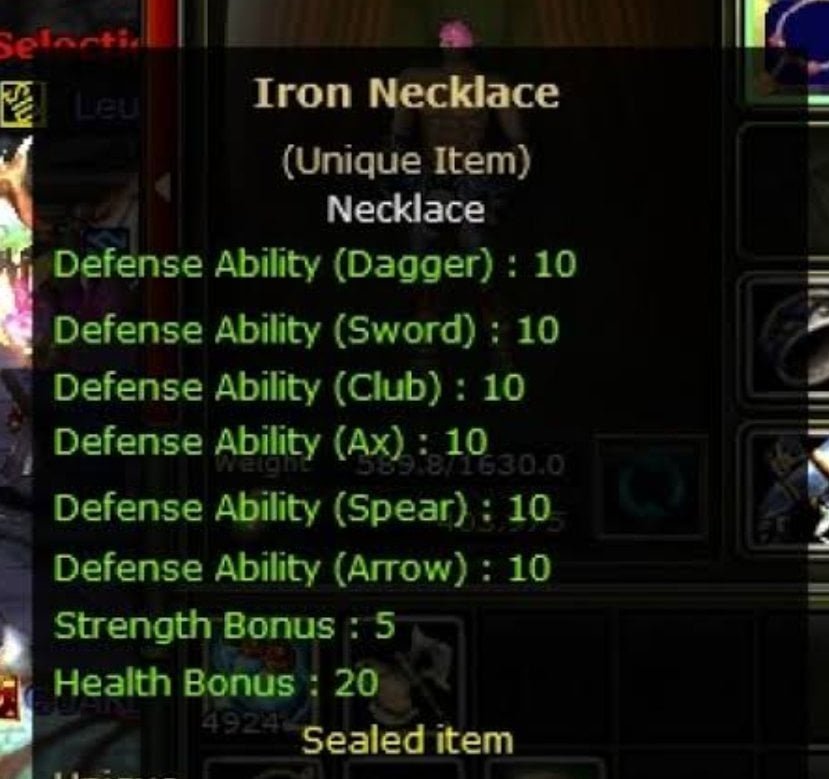829x779 pixels.
Task: Click the small left-pointing arrow on the panel
Action: click(163, 186)
